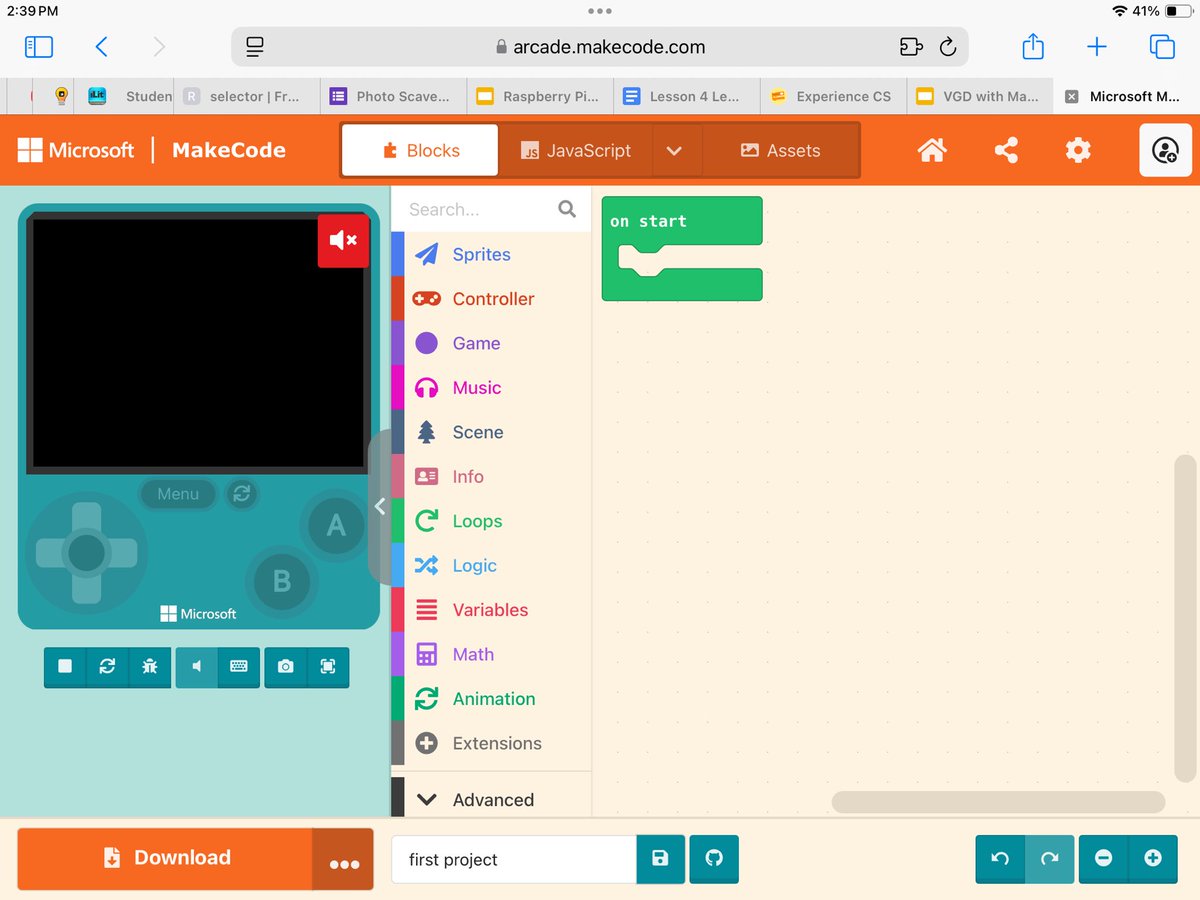Viewport: 1200px width, 900px height.
Task: Click the Microsoft logo link
Action: (x=76, y=150)
